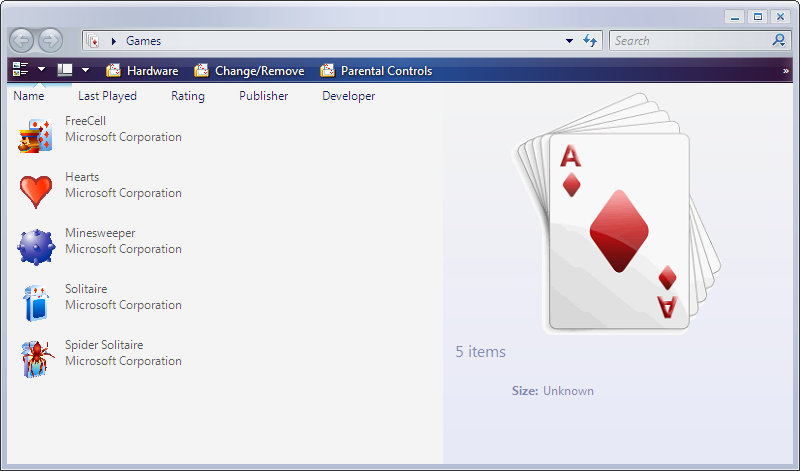Sort by the Rating column header

tap(188, 96)
